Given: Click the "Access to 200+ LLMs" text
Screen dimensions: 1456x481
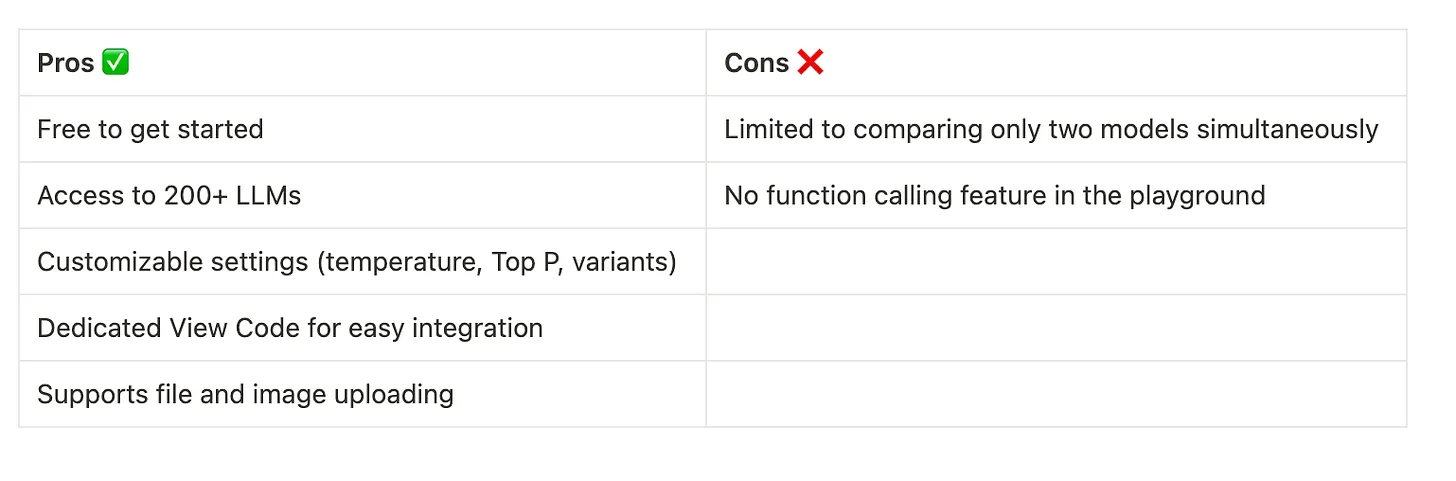Looking at the screenshot, I should [x=169, y=195].
